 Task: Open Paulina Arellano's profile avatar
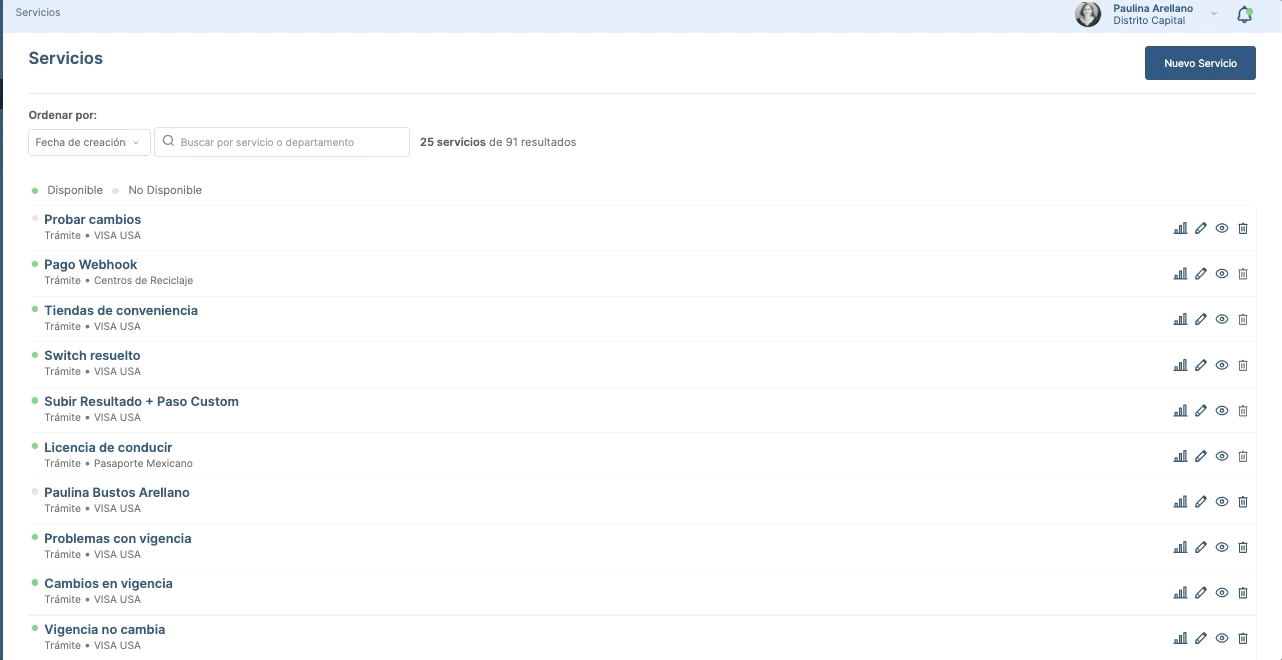coord(1088,14)
